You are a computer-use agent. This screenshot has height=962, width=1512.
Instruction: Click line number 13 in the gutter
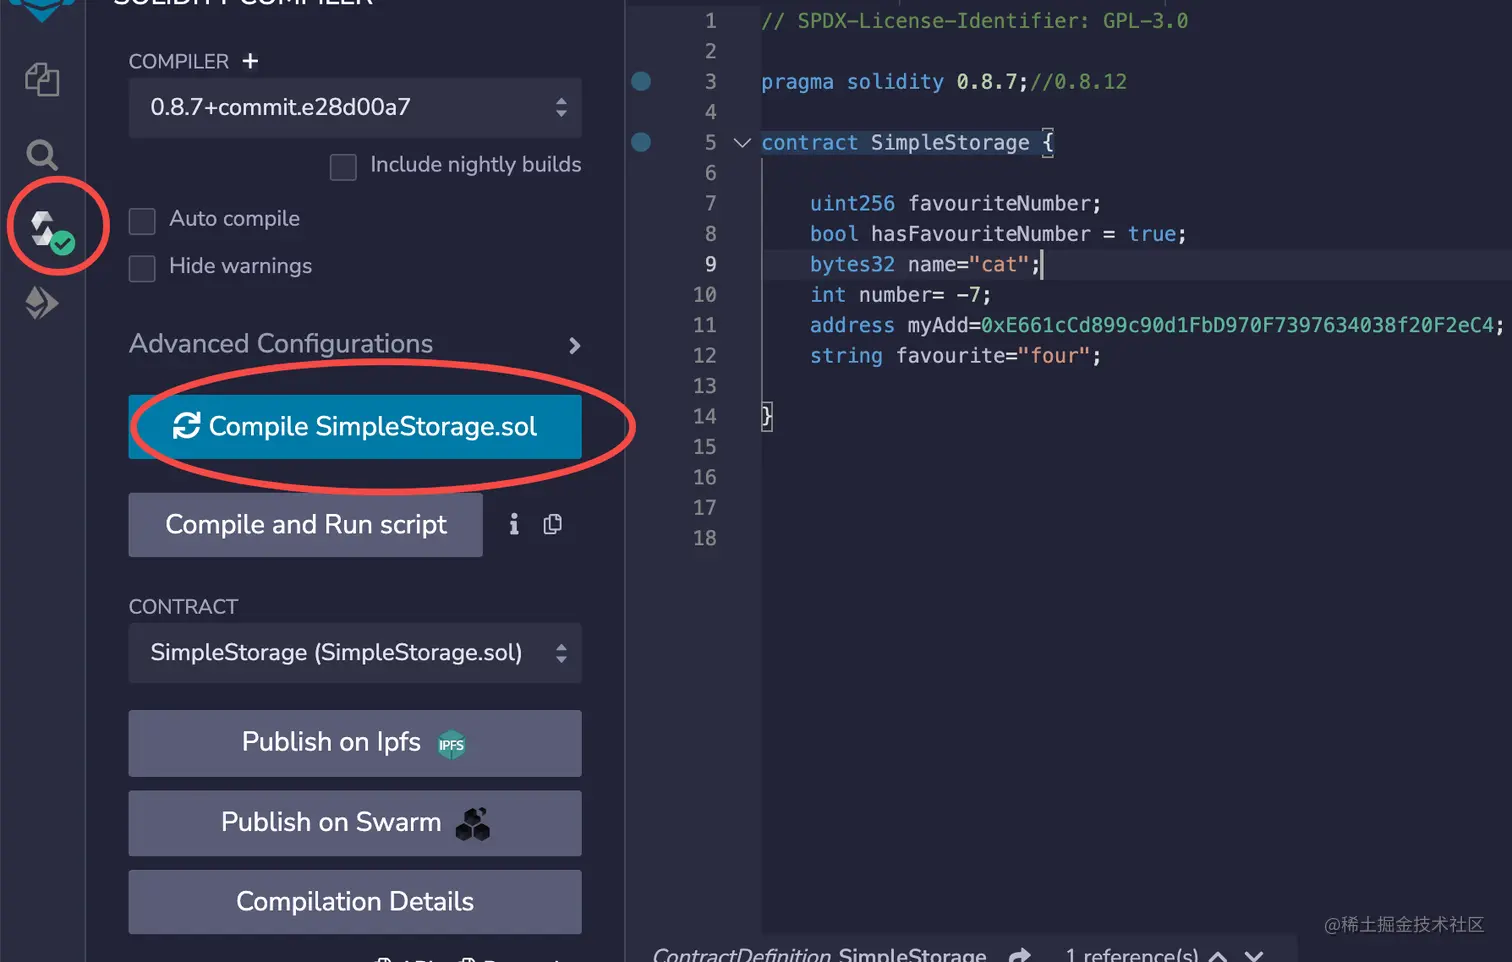pyautogui.click(x=705, y=386)
